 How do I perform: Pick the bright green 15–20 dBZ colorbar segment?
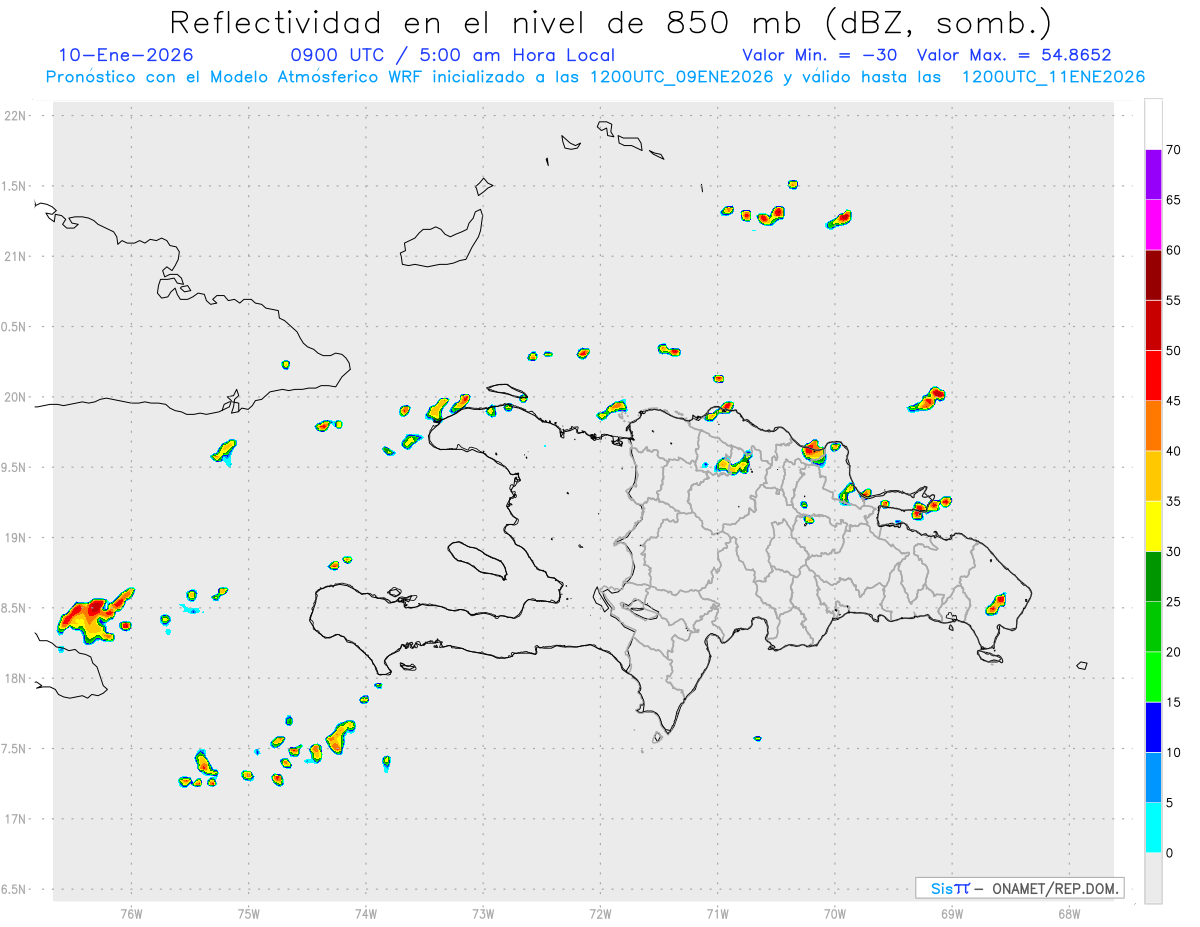coord(1153,677)
